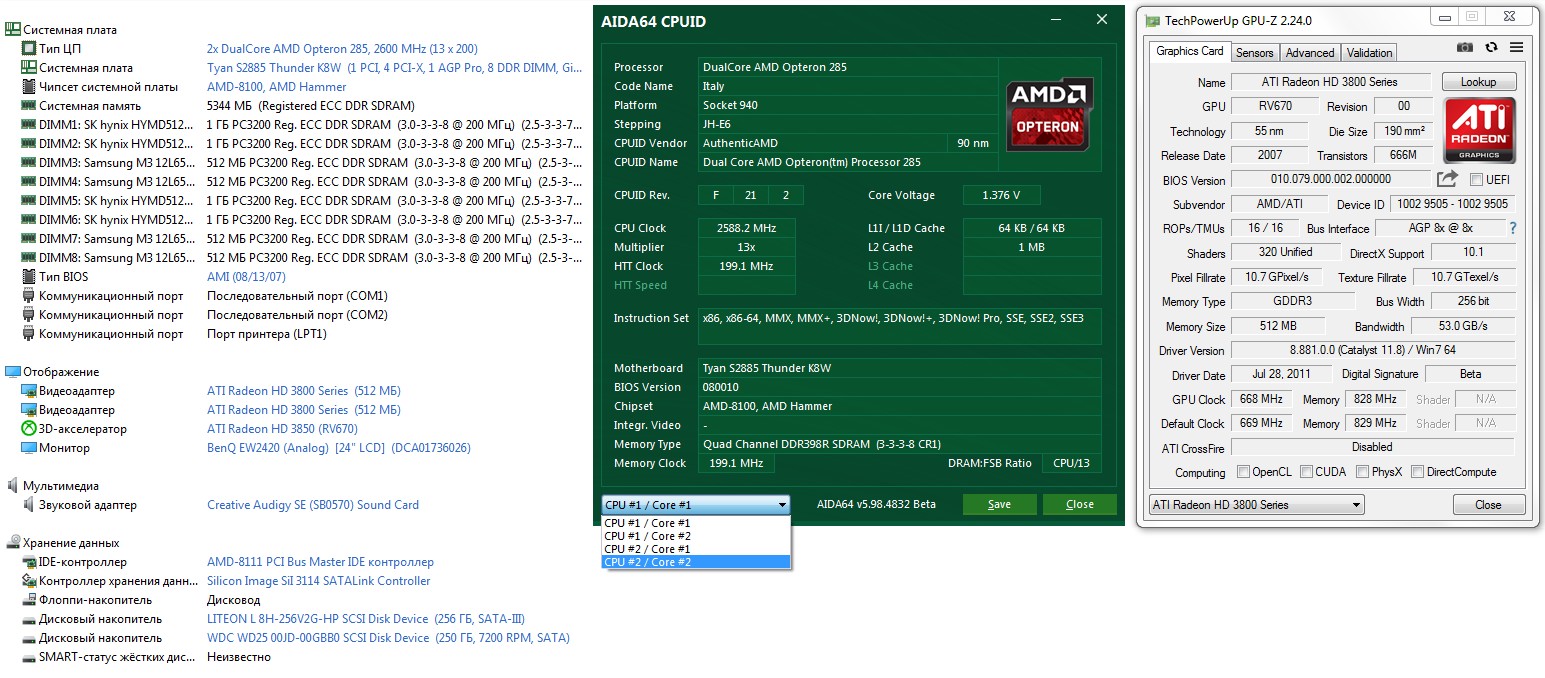The width and height of the screenshot is (1545, 678).
Task: Click the Хранение данных category icon
Action: coord(13,543)
